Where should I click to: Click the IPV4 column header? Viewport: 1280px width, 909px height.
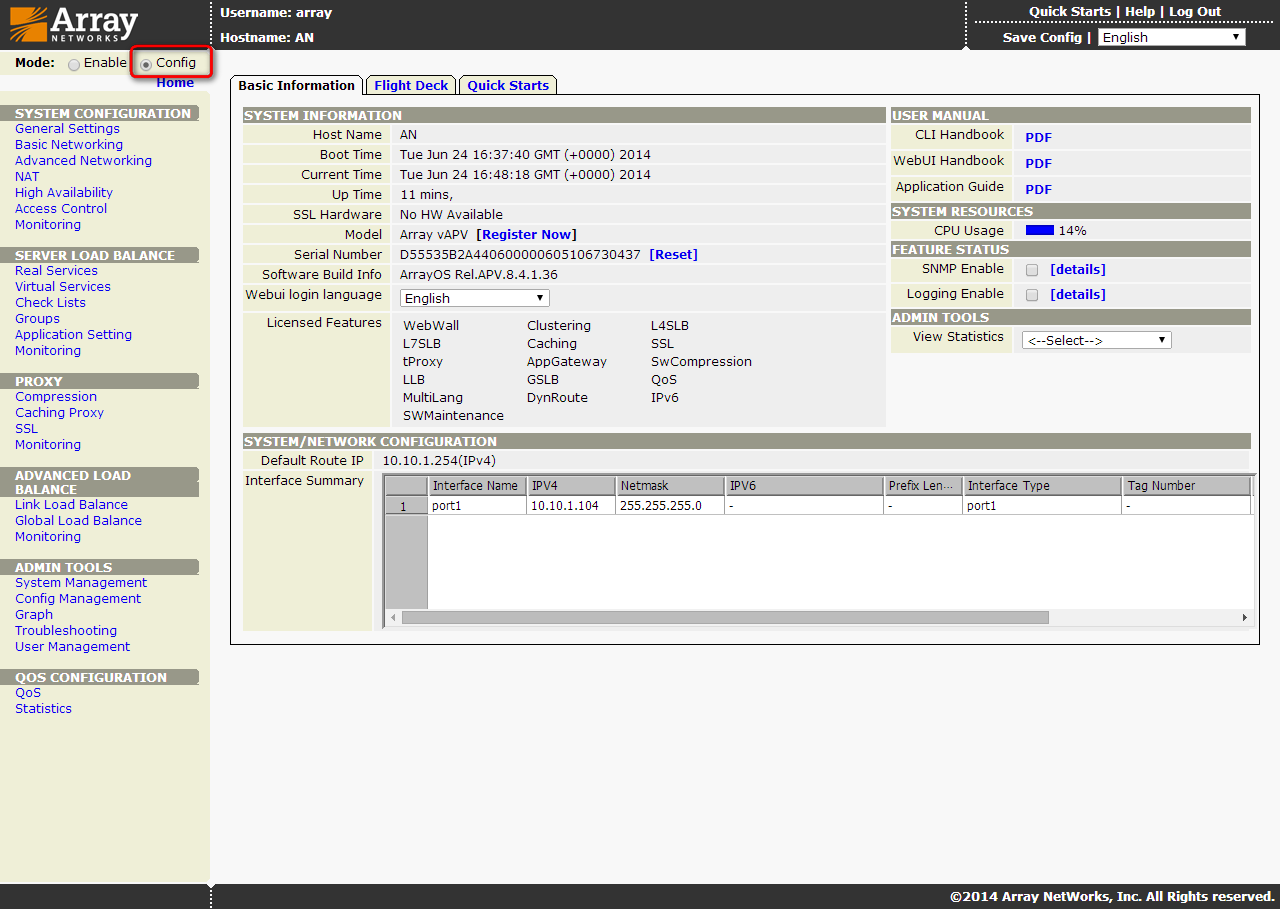pos(572,486)
